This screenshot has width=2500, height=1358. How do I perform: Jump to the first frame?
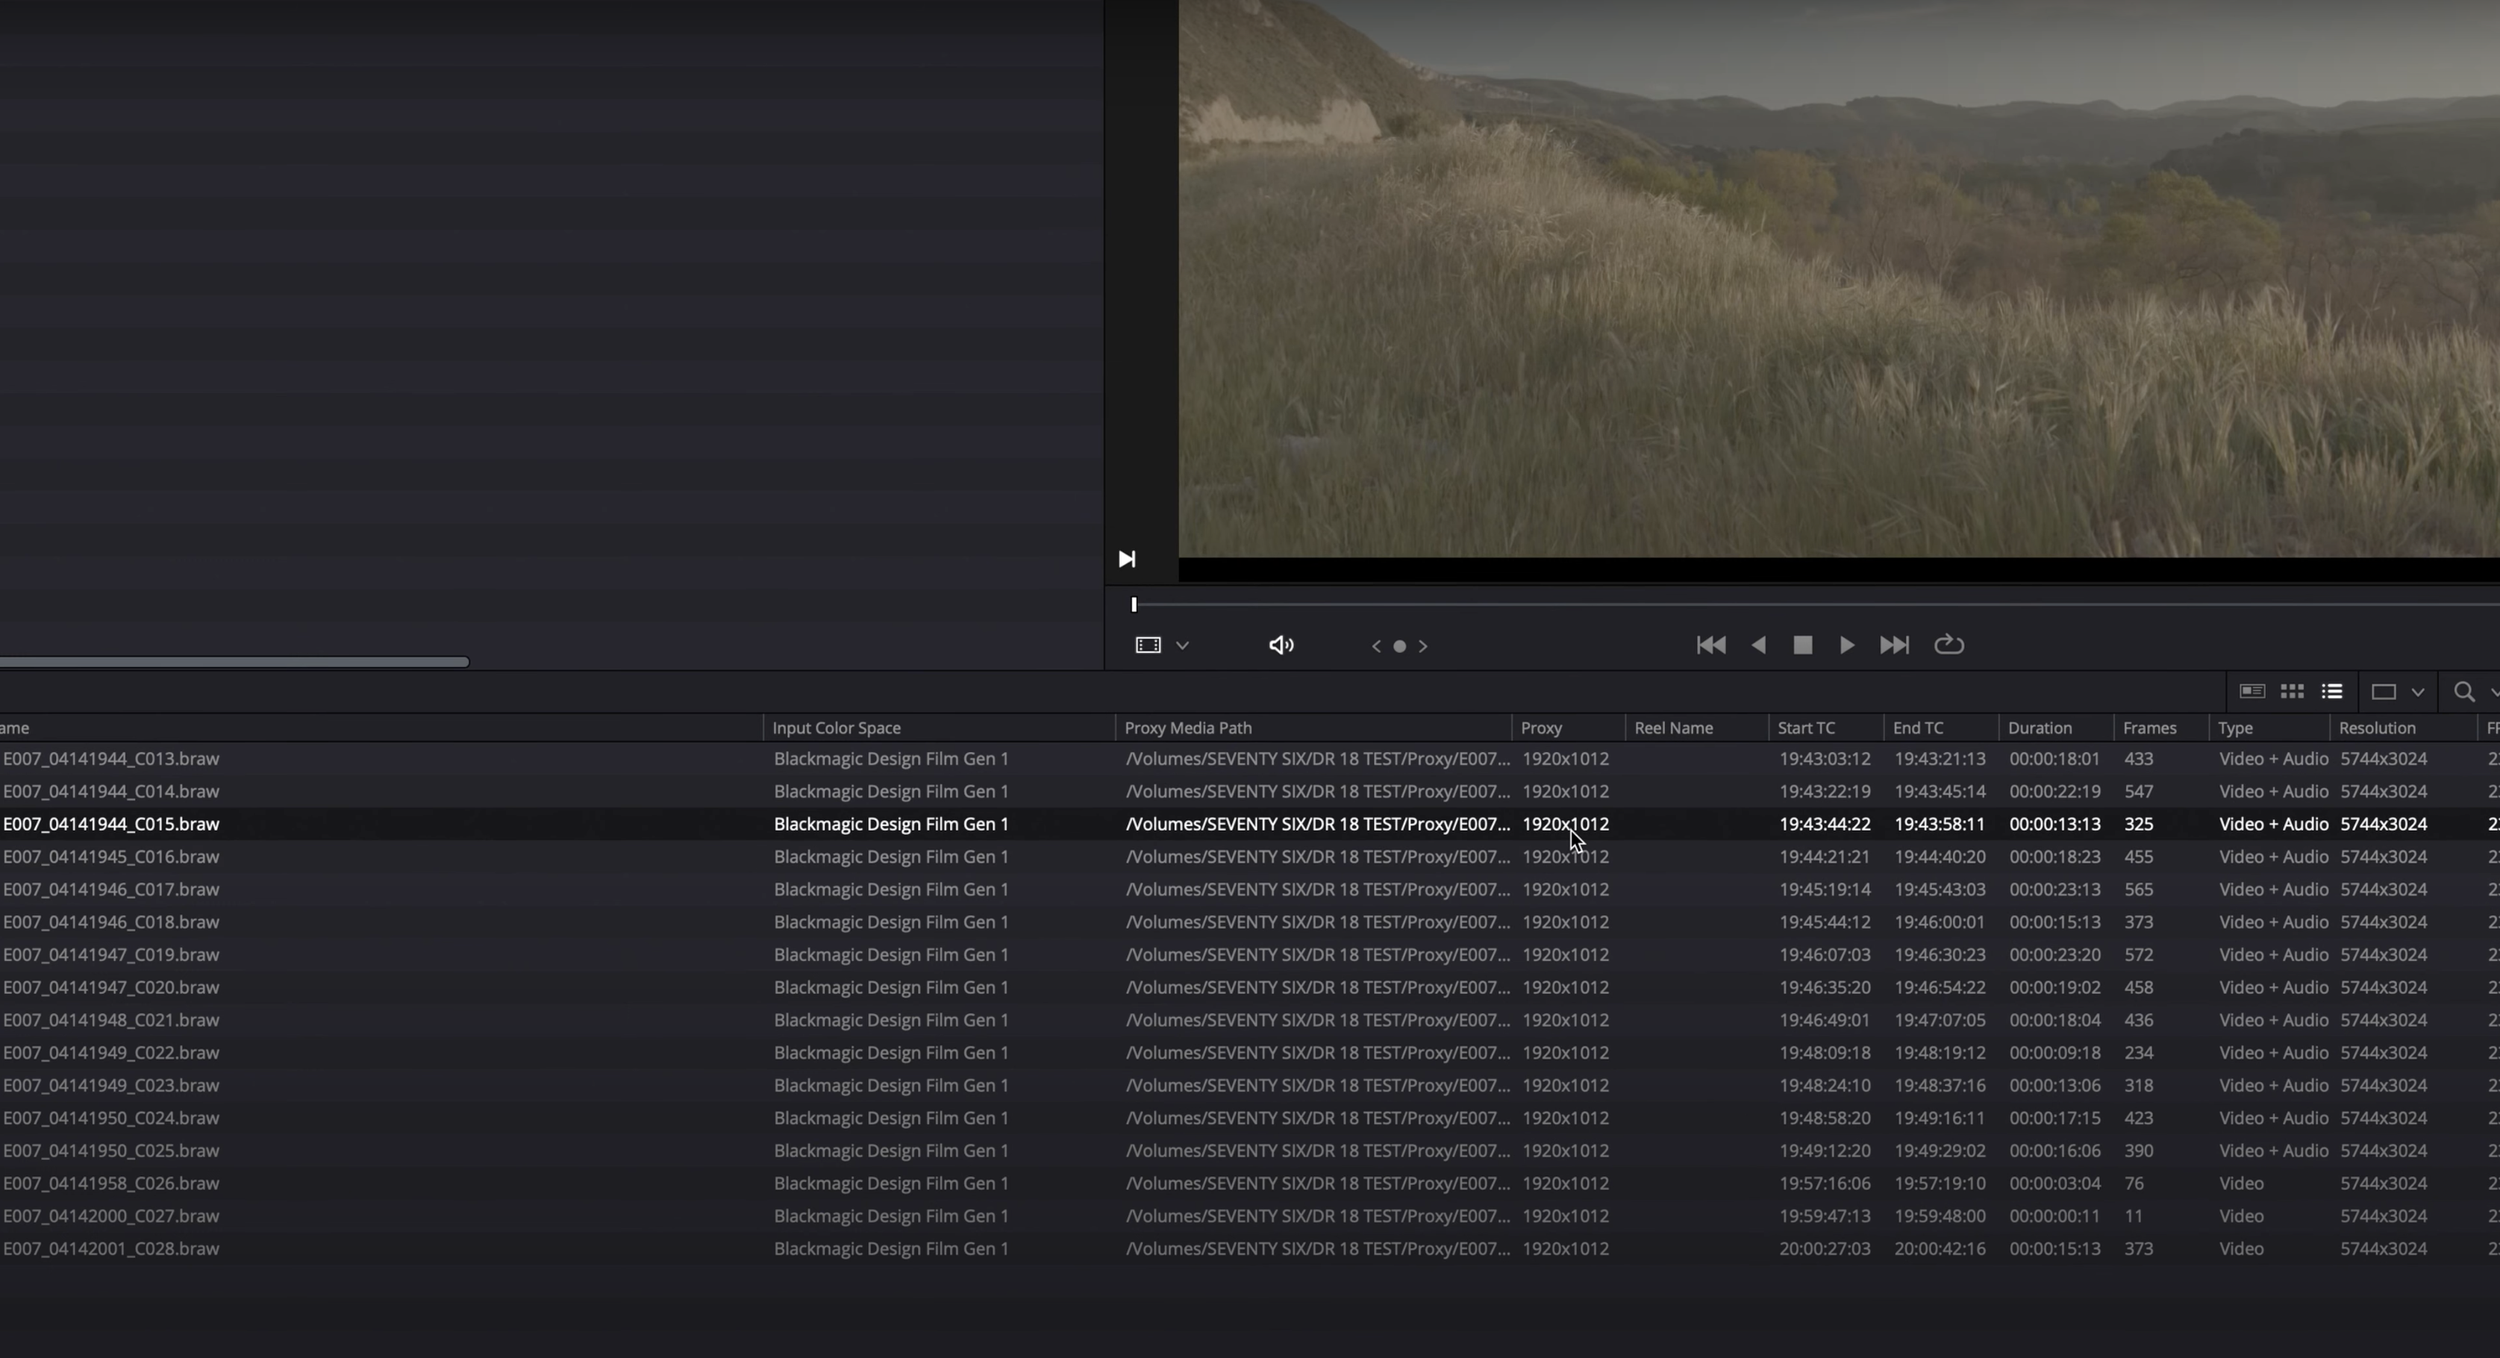pos(1710,645)
